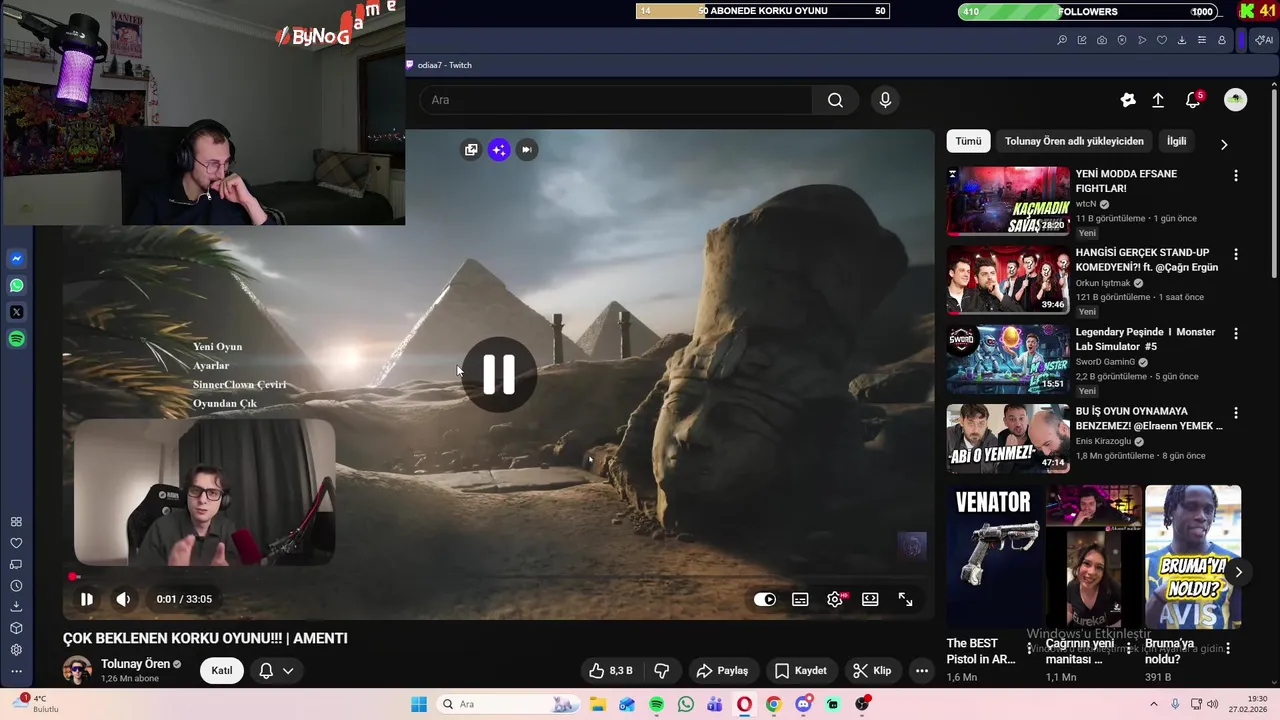Image resolution: width=1280 pixels, height=720 pixels.
Task: Open the speed dial grid in sidebar
Action: coord(16,522)
